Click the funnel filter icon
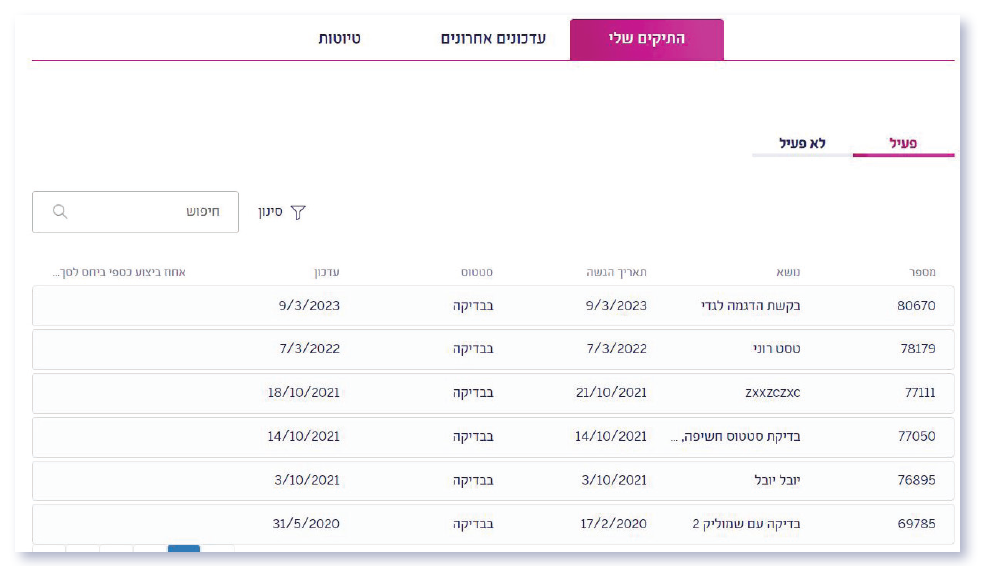Viewport: 985px width, 566px height. 297,213
